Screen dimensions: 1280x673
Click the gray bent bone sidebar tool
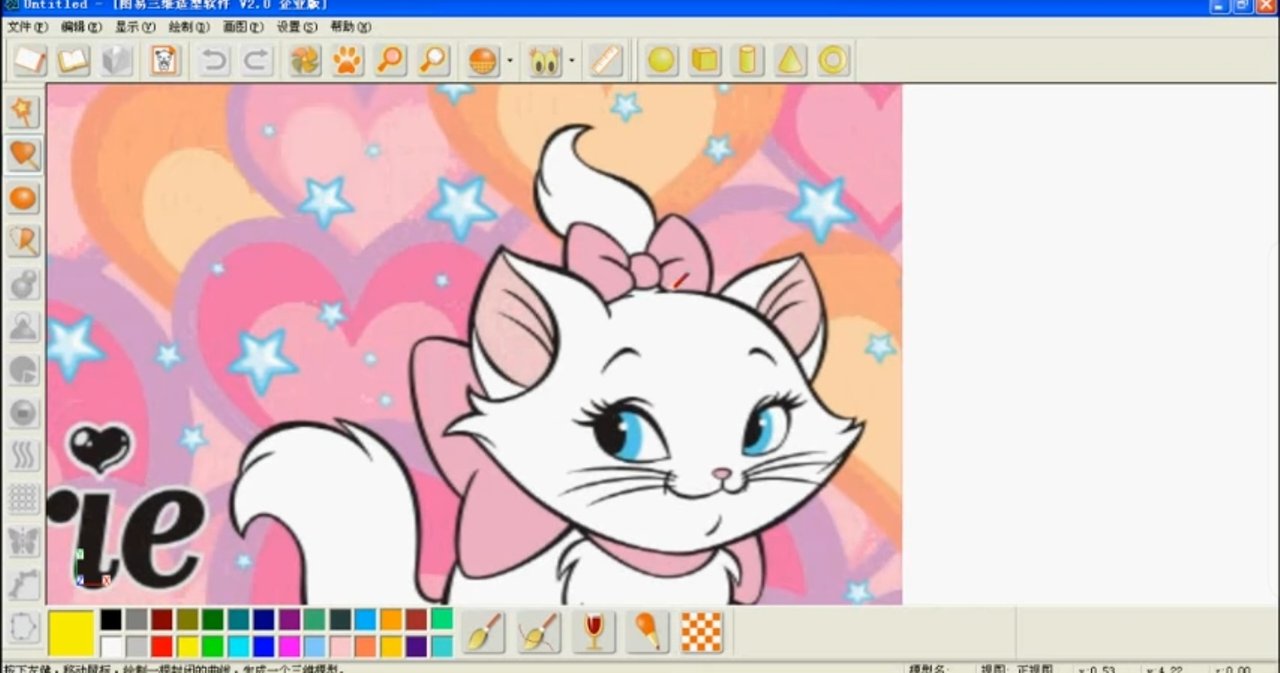coord(23,585)
